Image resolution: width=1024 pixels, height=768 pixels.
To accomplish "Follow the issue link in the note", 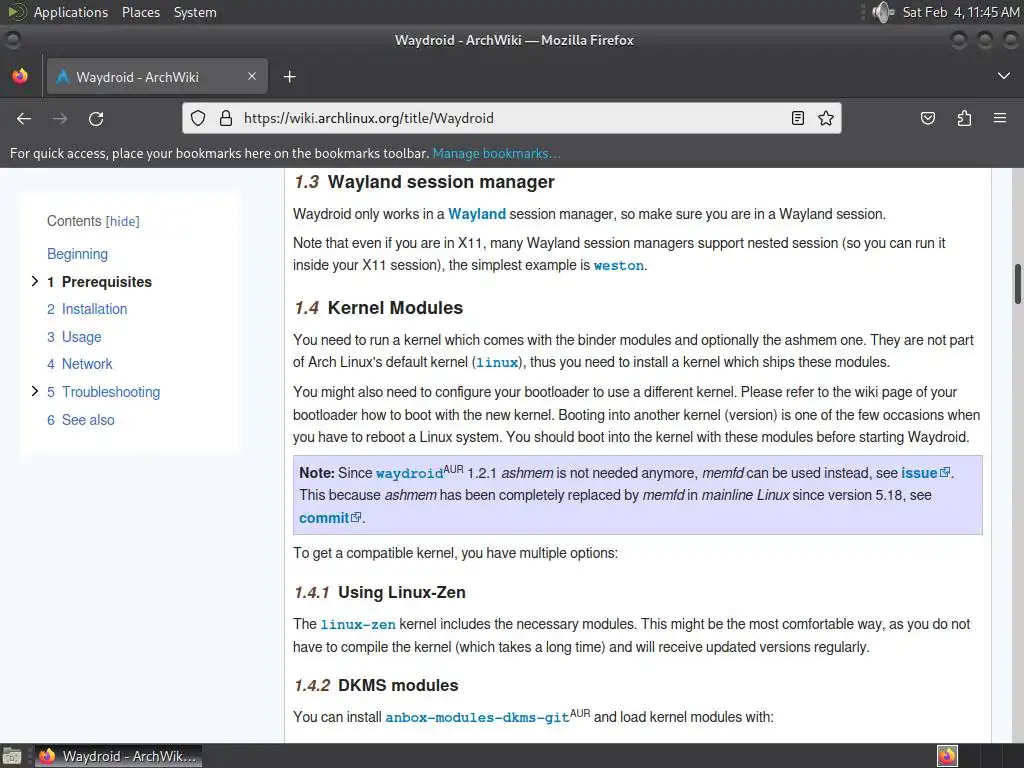I will pyautogui.click(x=919, y=473).
